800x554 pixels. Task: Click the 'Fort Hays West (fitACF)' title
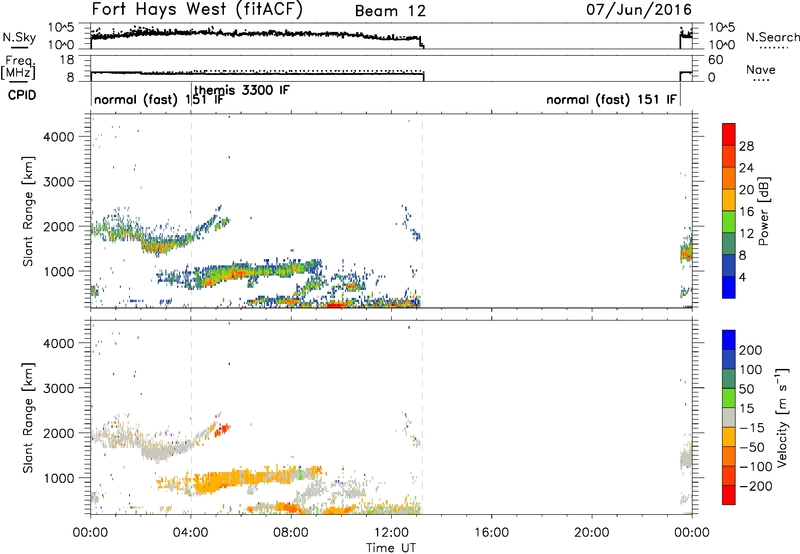tap(197, 10)
